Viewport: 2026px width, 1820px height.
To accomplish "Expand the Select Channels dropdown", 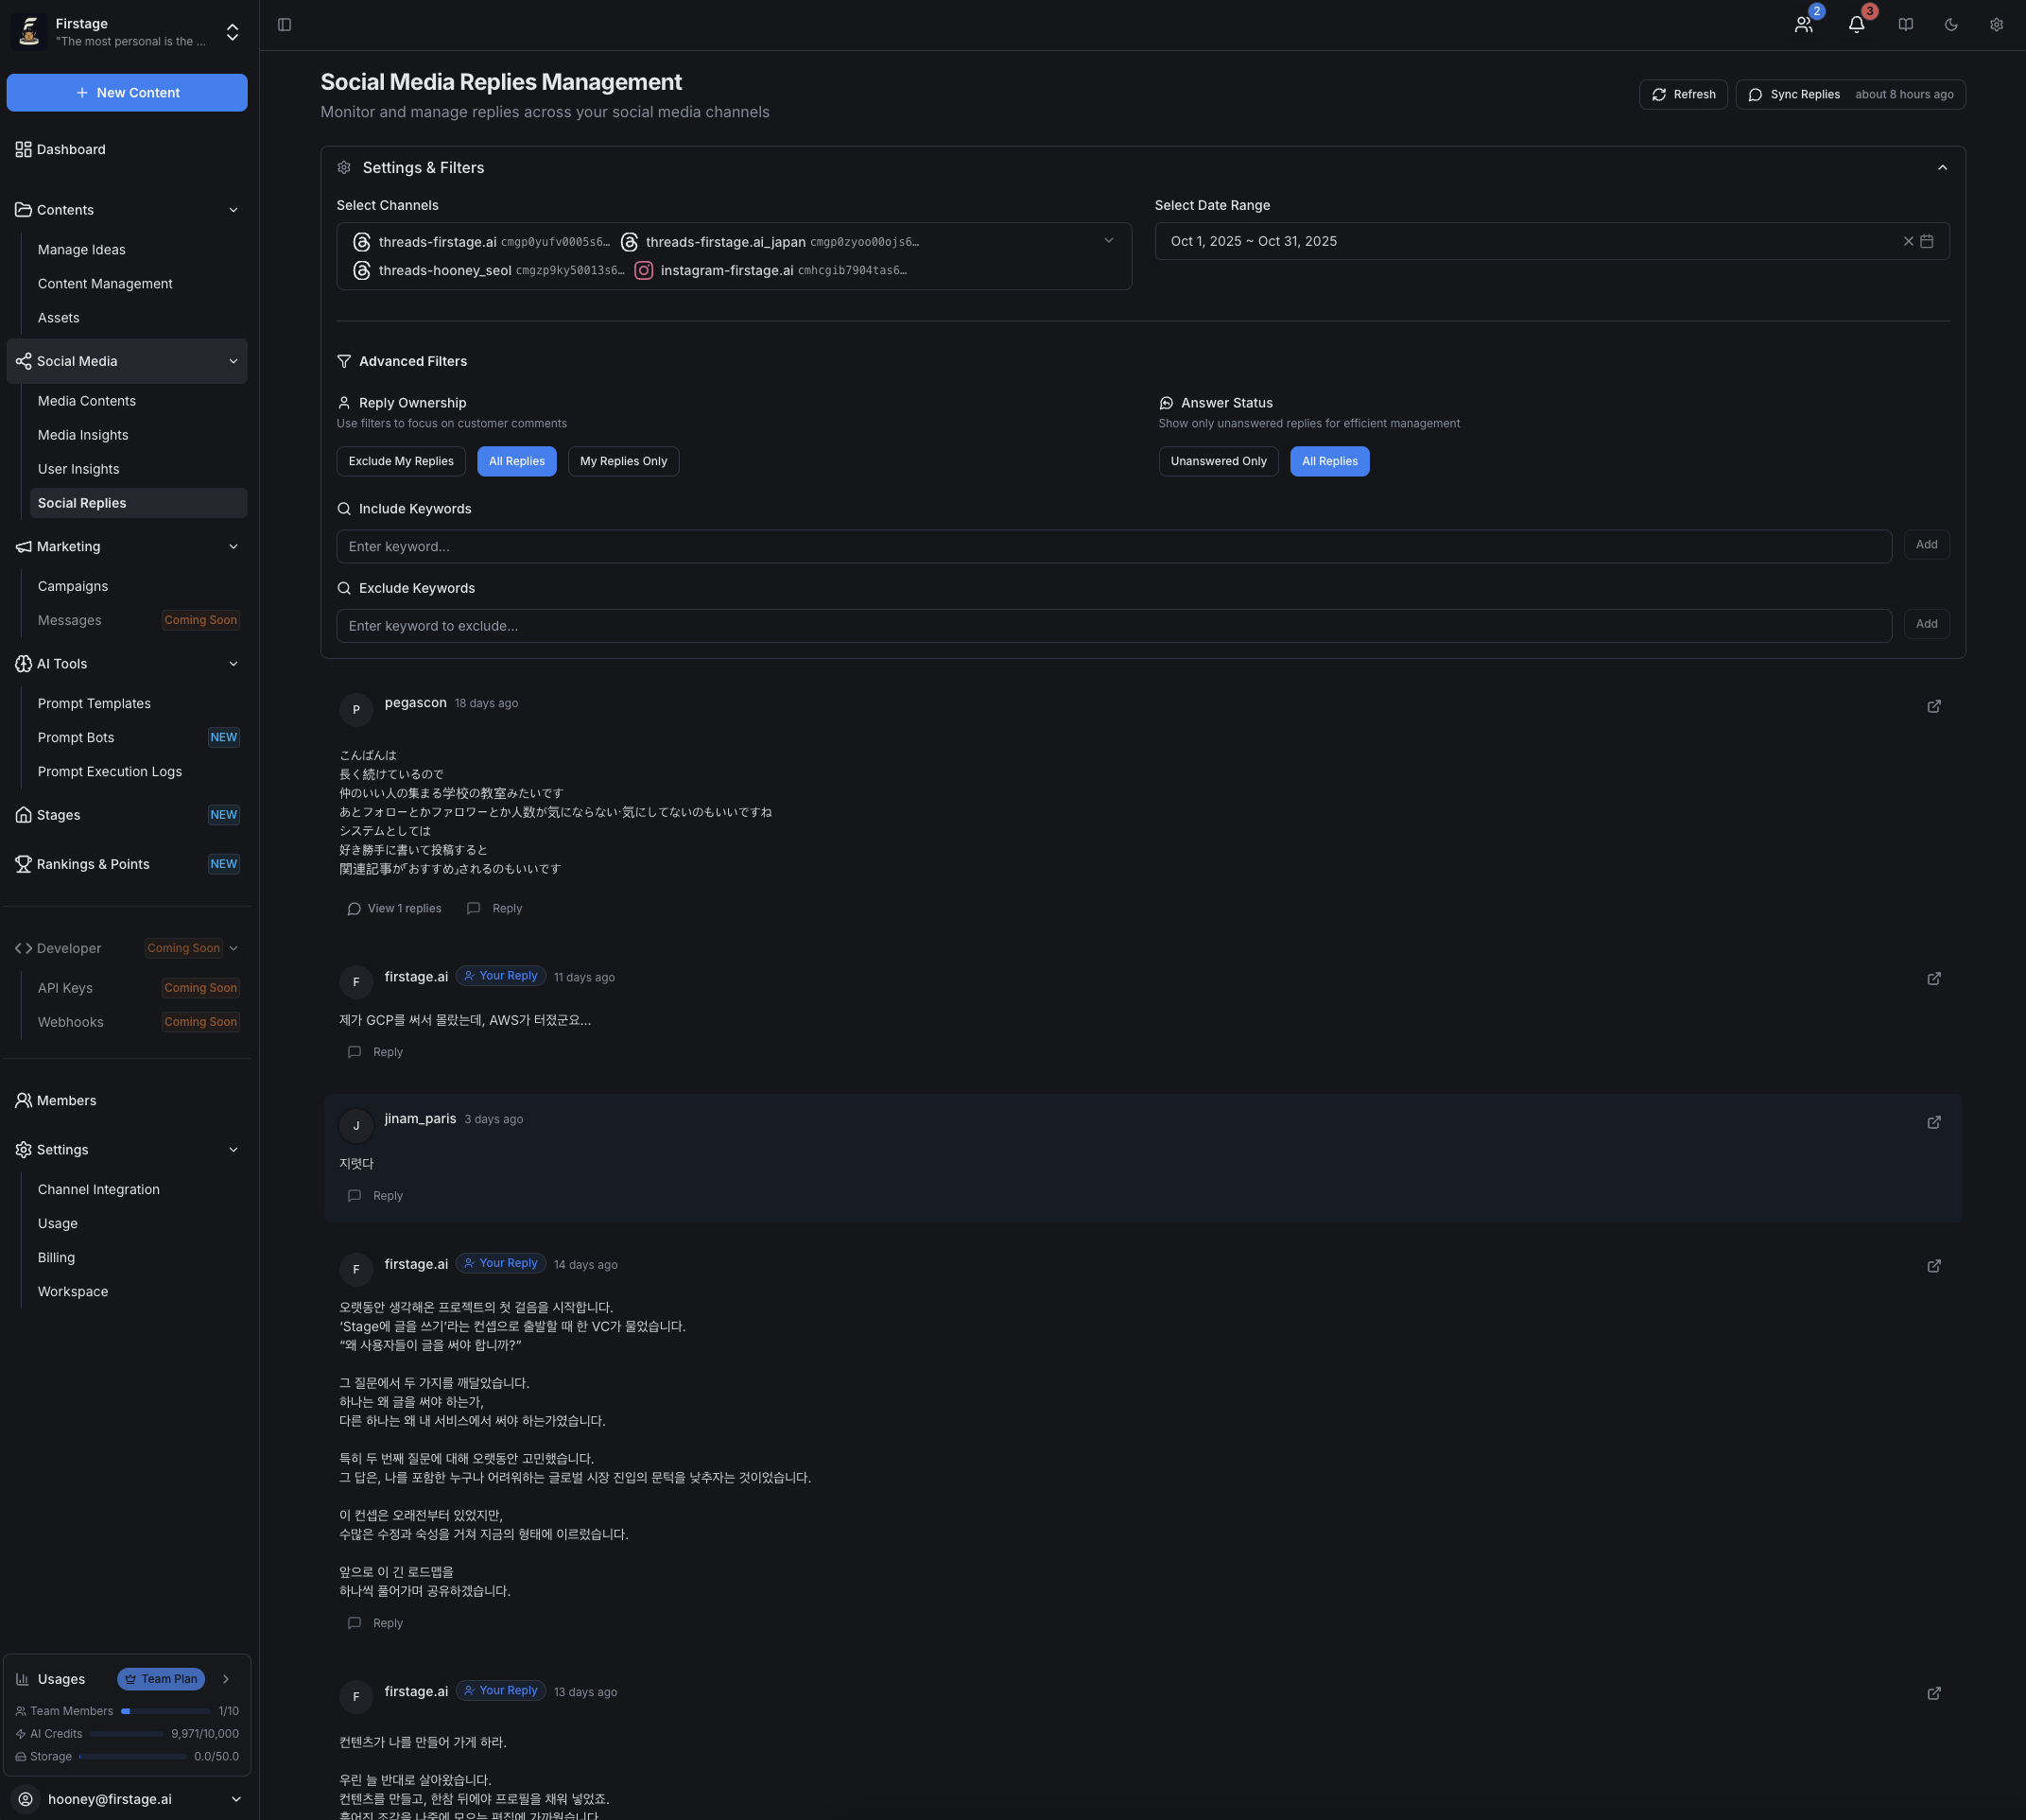I will point(1108,240).
